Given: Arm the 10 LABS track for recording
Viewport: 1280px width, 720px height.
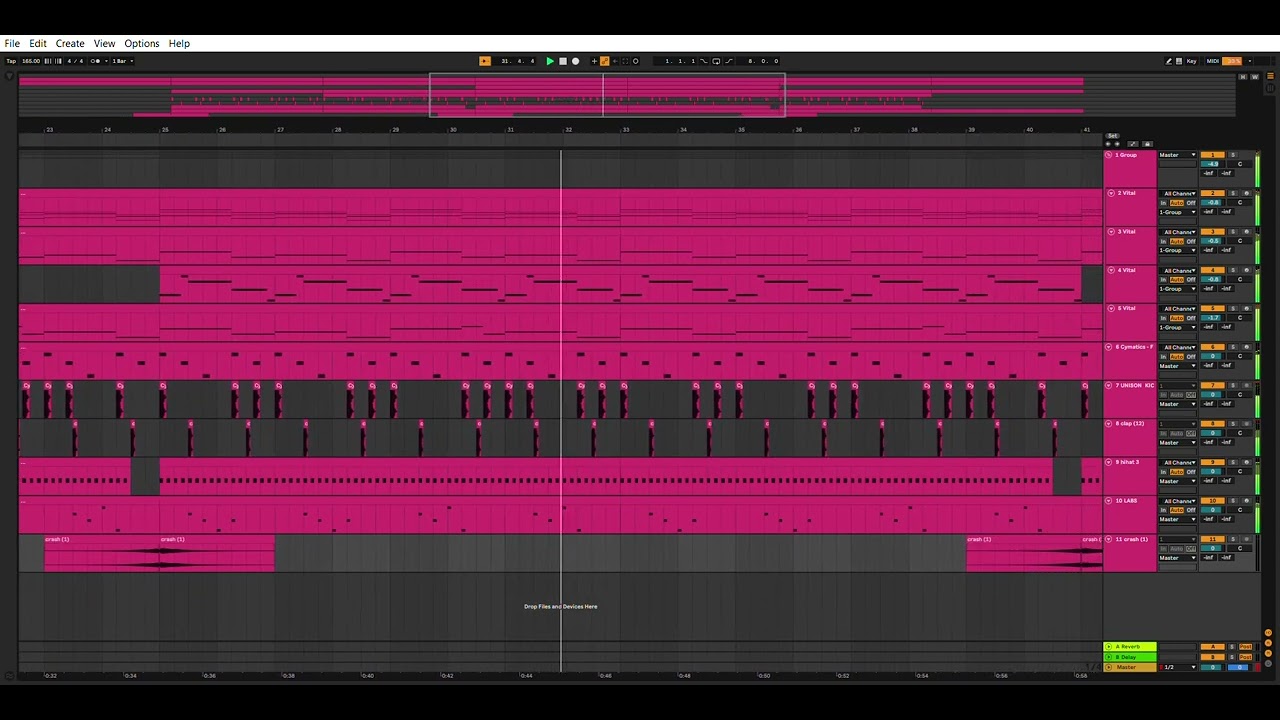Looking at the screenshot, I should tap(1246, 501).
